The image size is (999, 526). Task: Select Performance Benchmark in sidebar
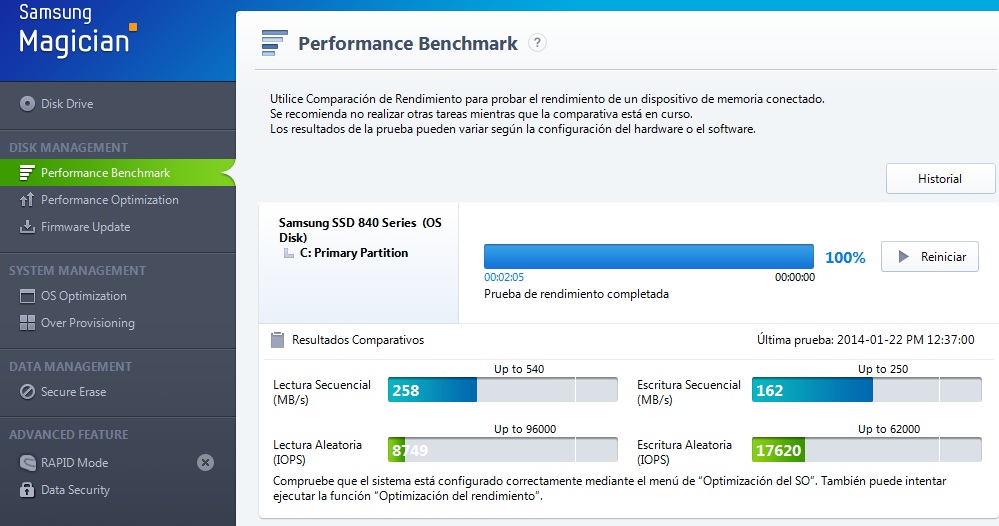[118, 173]
